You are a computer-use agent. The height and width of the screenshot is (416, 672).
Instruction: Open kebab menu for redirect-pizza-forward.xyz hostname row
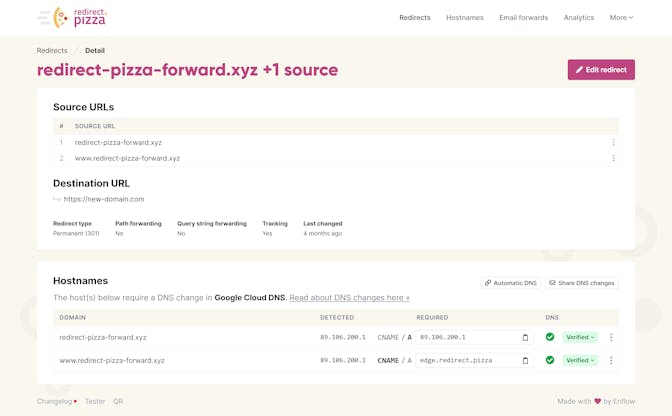[611, 338]
